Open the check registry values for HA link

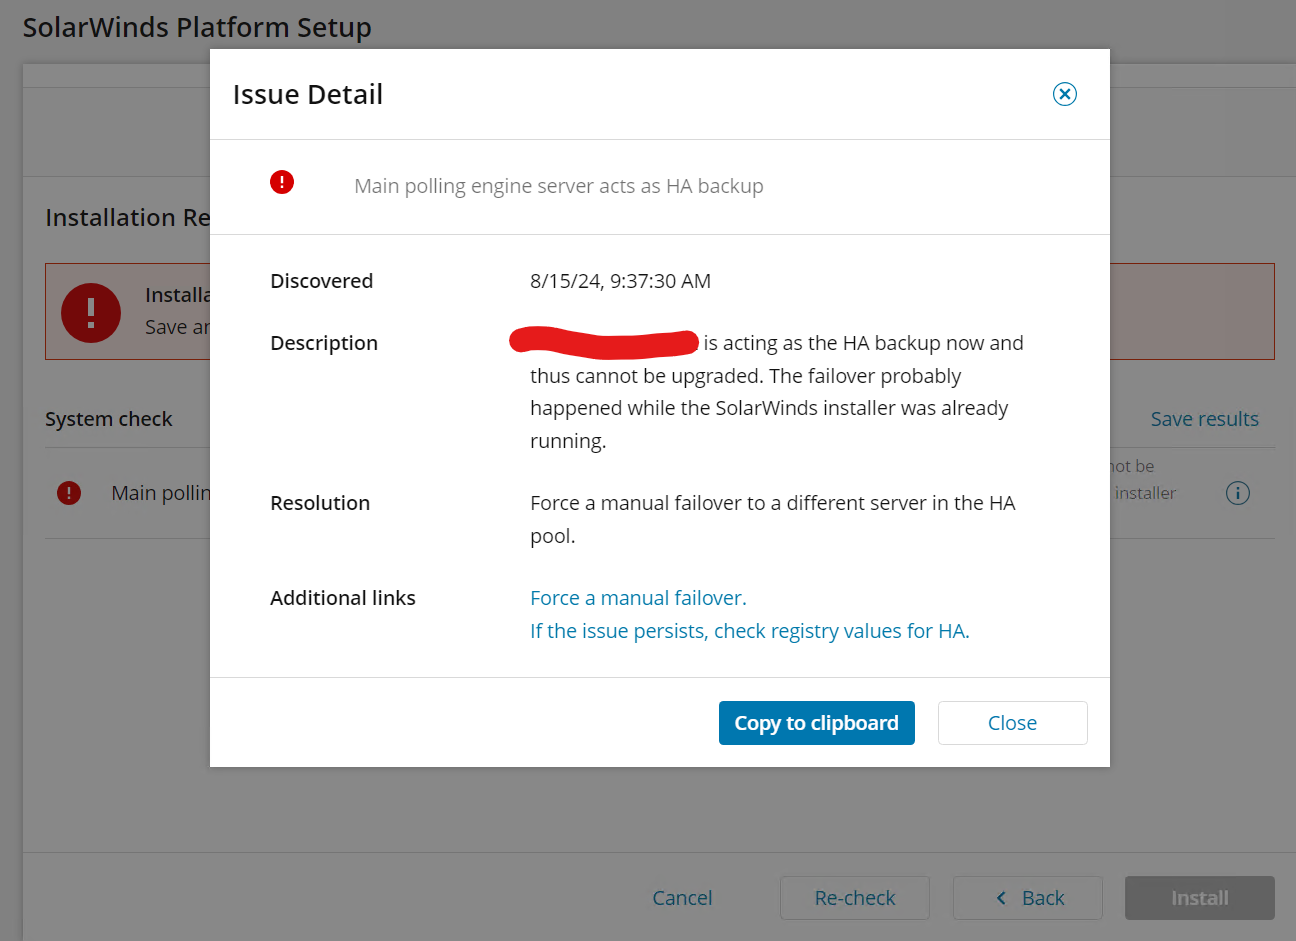[750, 631]
